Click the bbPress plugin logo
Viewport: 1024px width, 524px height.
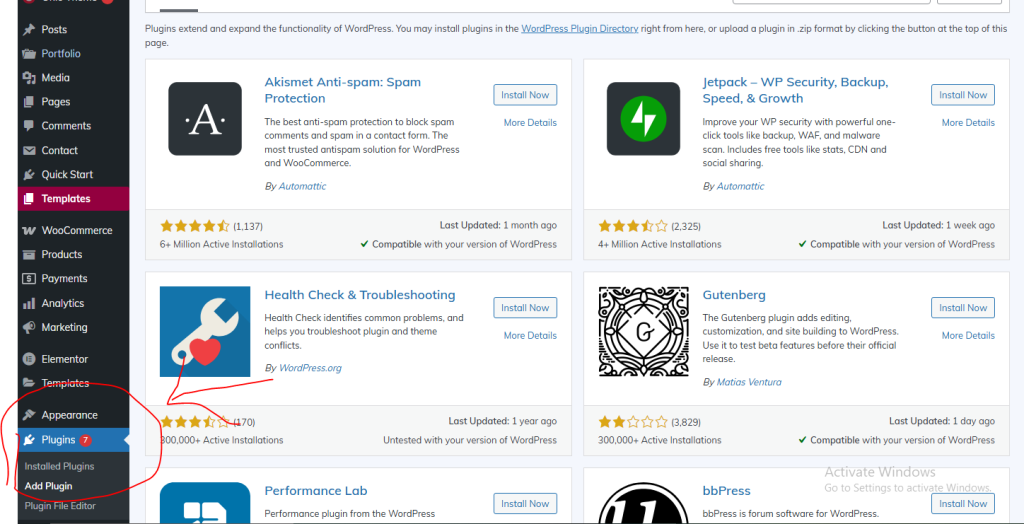point(643,503)
